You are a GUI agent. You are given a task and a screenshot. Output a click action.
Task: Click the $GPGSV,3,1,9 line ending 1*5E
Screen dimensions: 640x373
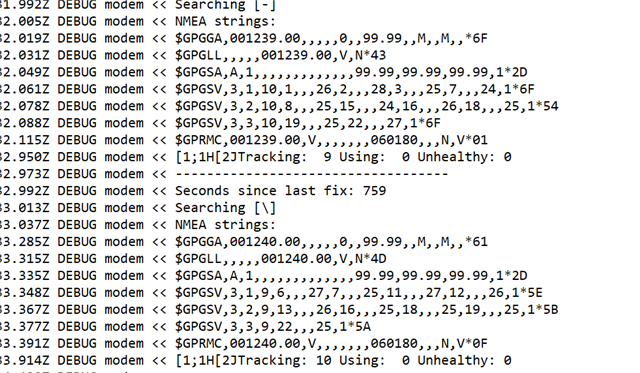pos(271,292)
